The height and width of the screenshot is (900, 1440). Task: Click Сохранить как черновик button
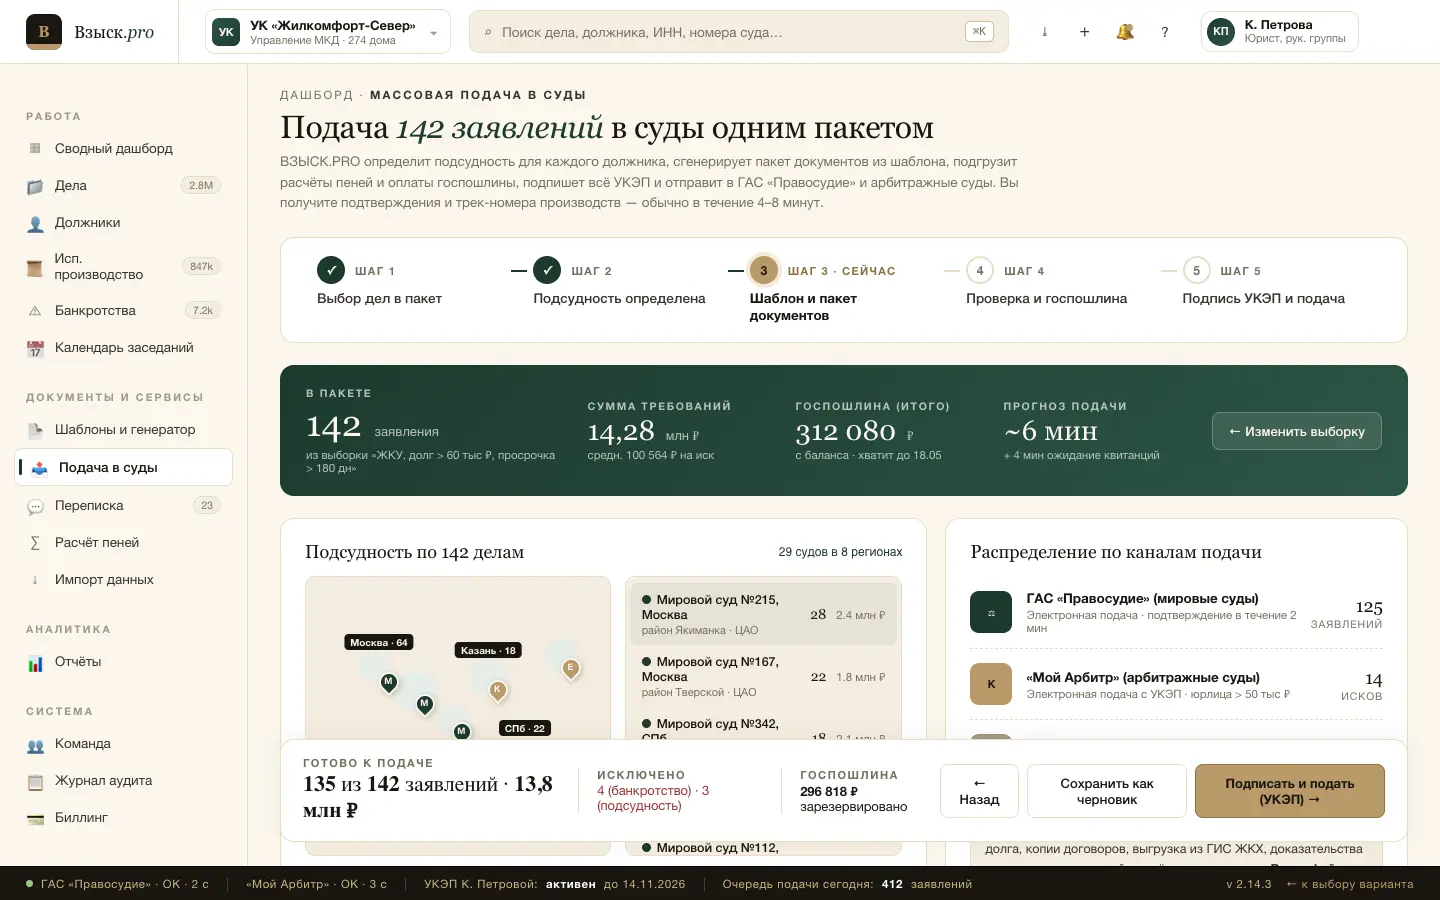1107,791
